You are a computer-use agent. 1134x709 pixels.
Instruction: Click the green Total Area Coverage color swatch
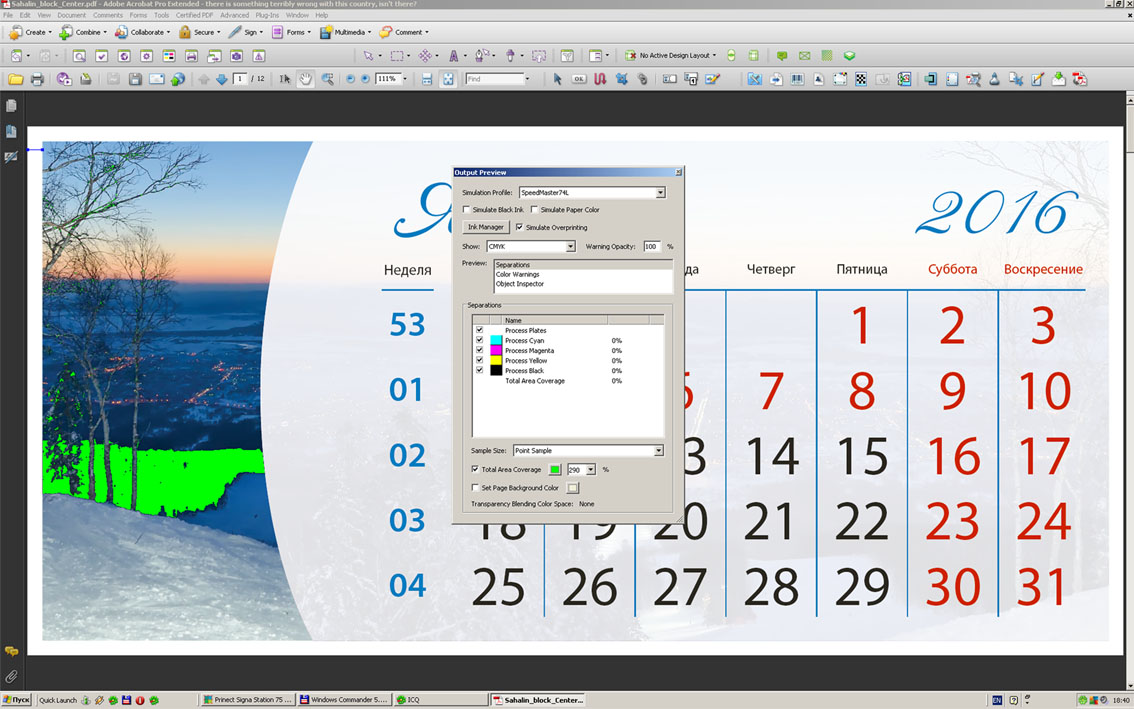(x=555, y=470)
